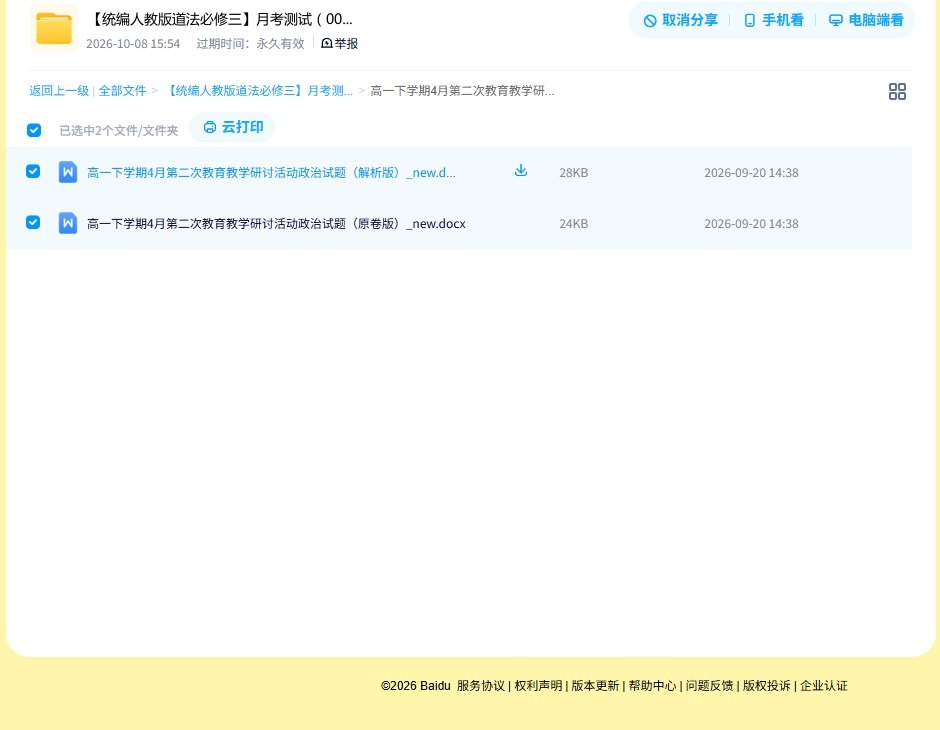Open 企业认证 footer link
Screen dimensions: 940x730
824,686
